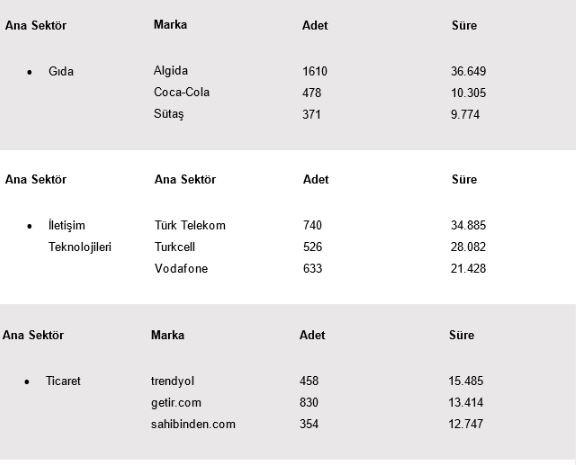
Task: Click Algida's Adet value 1610
Action: click(x=315, y=71)
